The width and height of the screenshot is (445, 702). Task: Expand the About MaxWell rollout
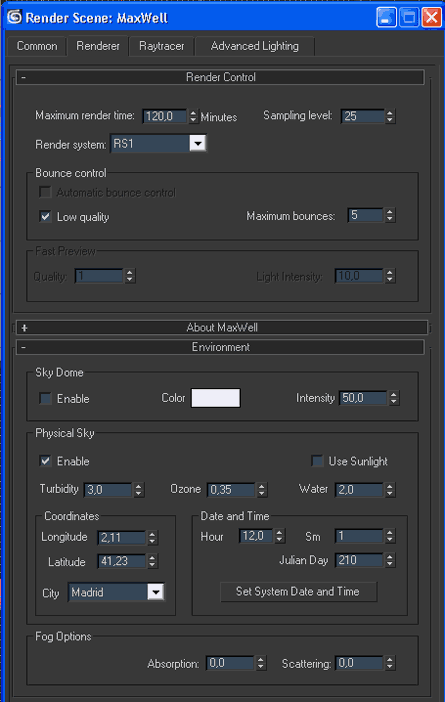[x=222, y=328]
